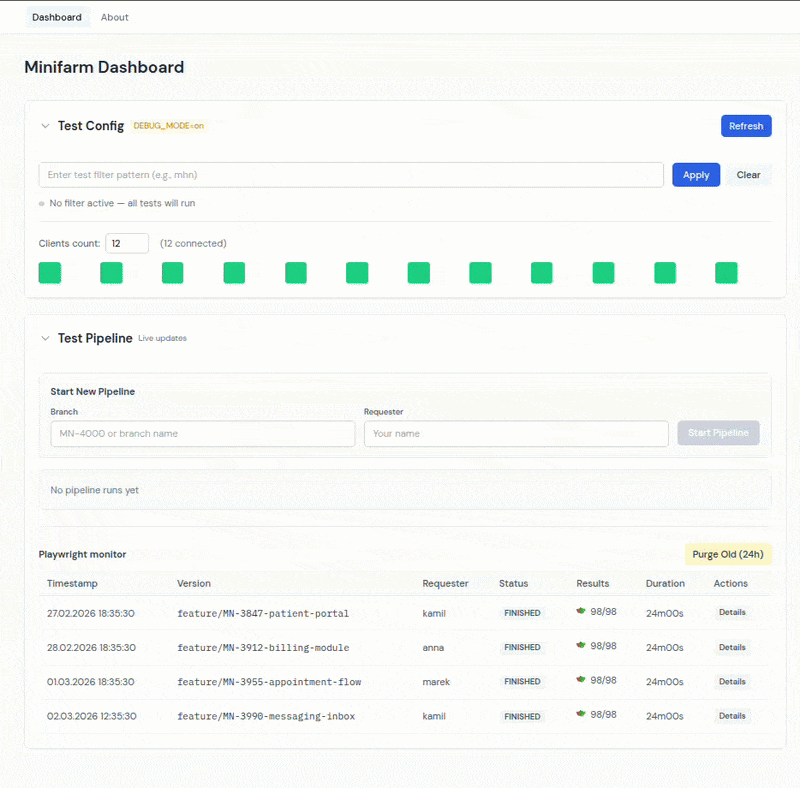Apply the test filter pattern
This screenshot has height=788, width=800.
pyautogui.click(x=696, y=175)
